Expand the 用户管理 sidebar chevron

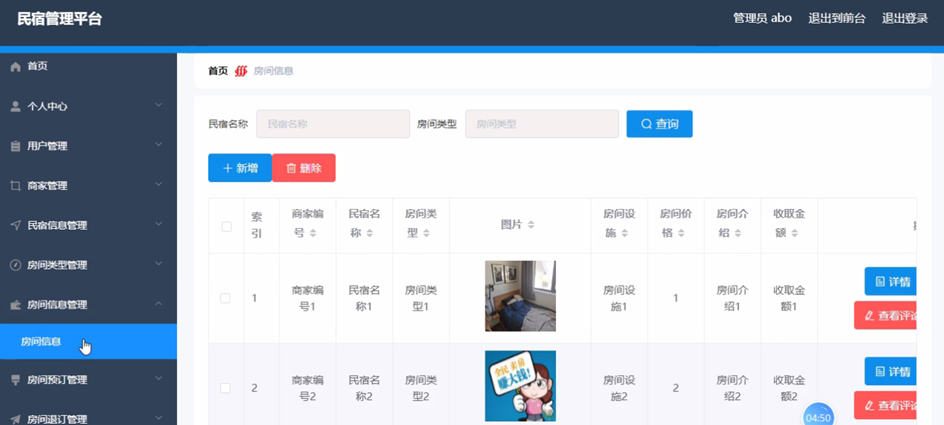[158, 144]
